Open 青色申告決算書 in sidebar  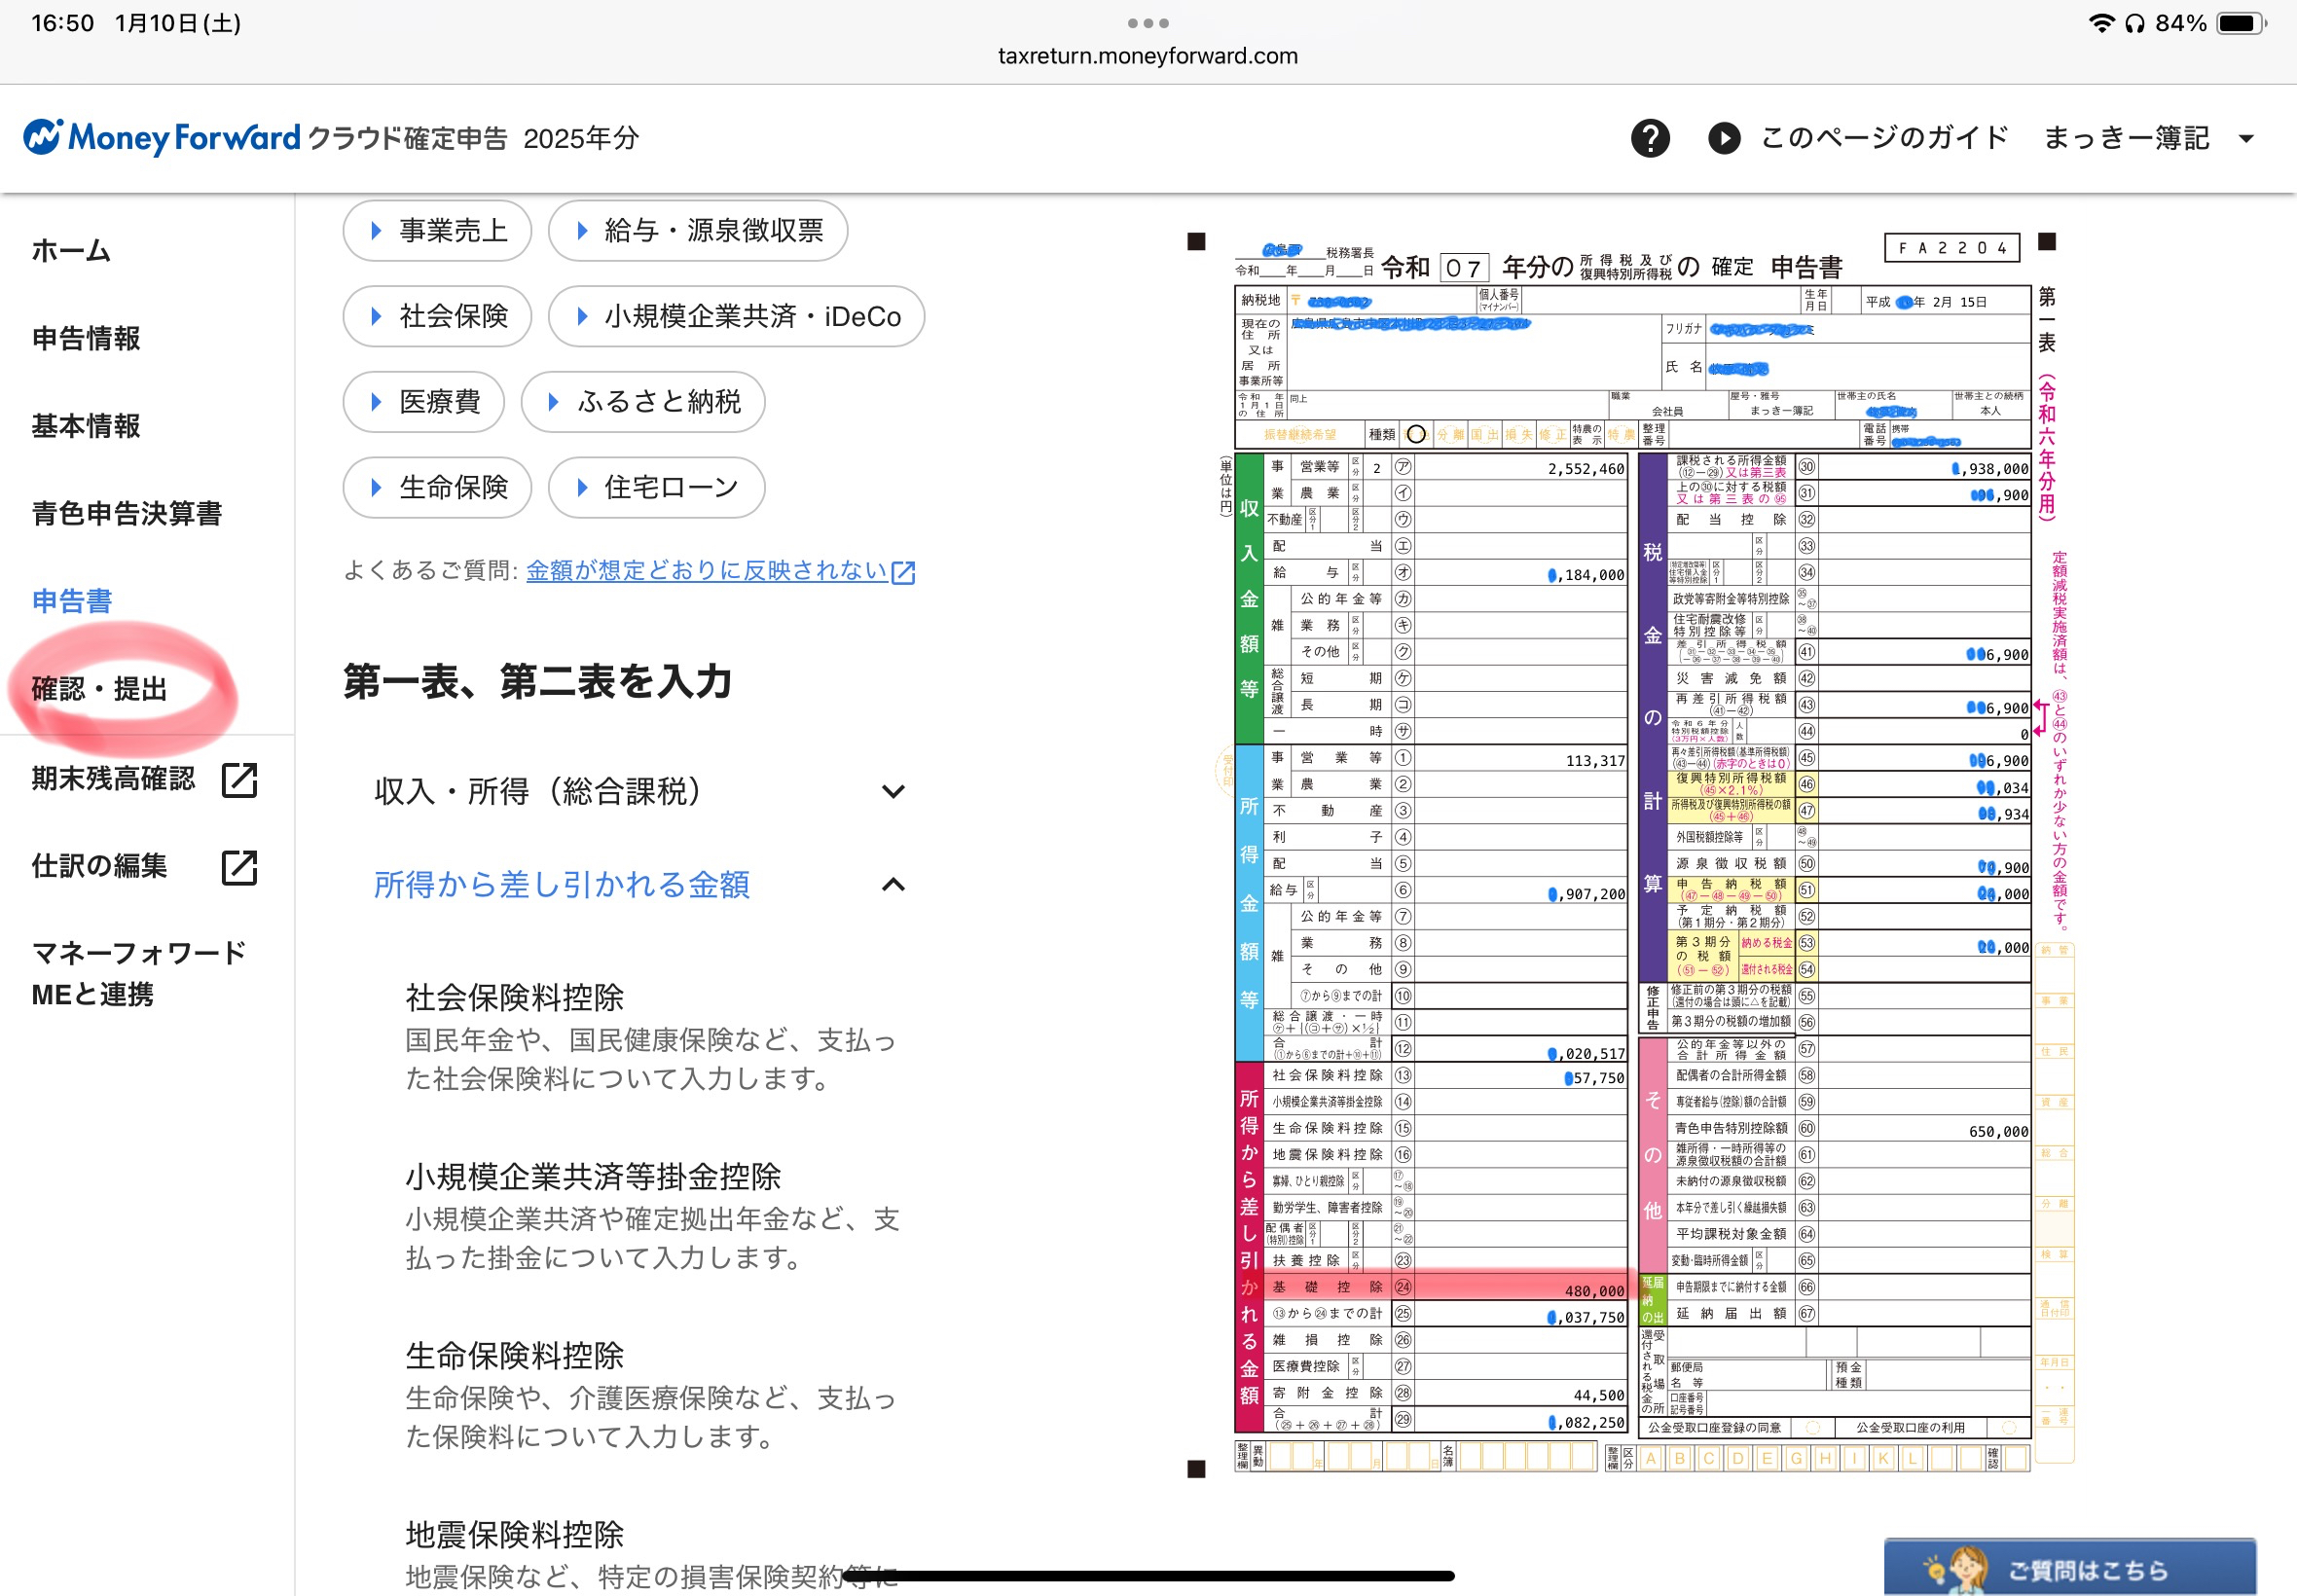pos(127,514)
